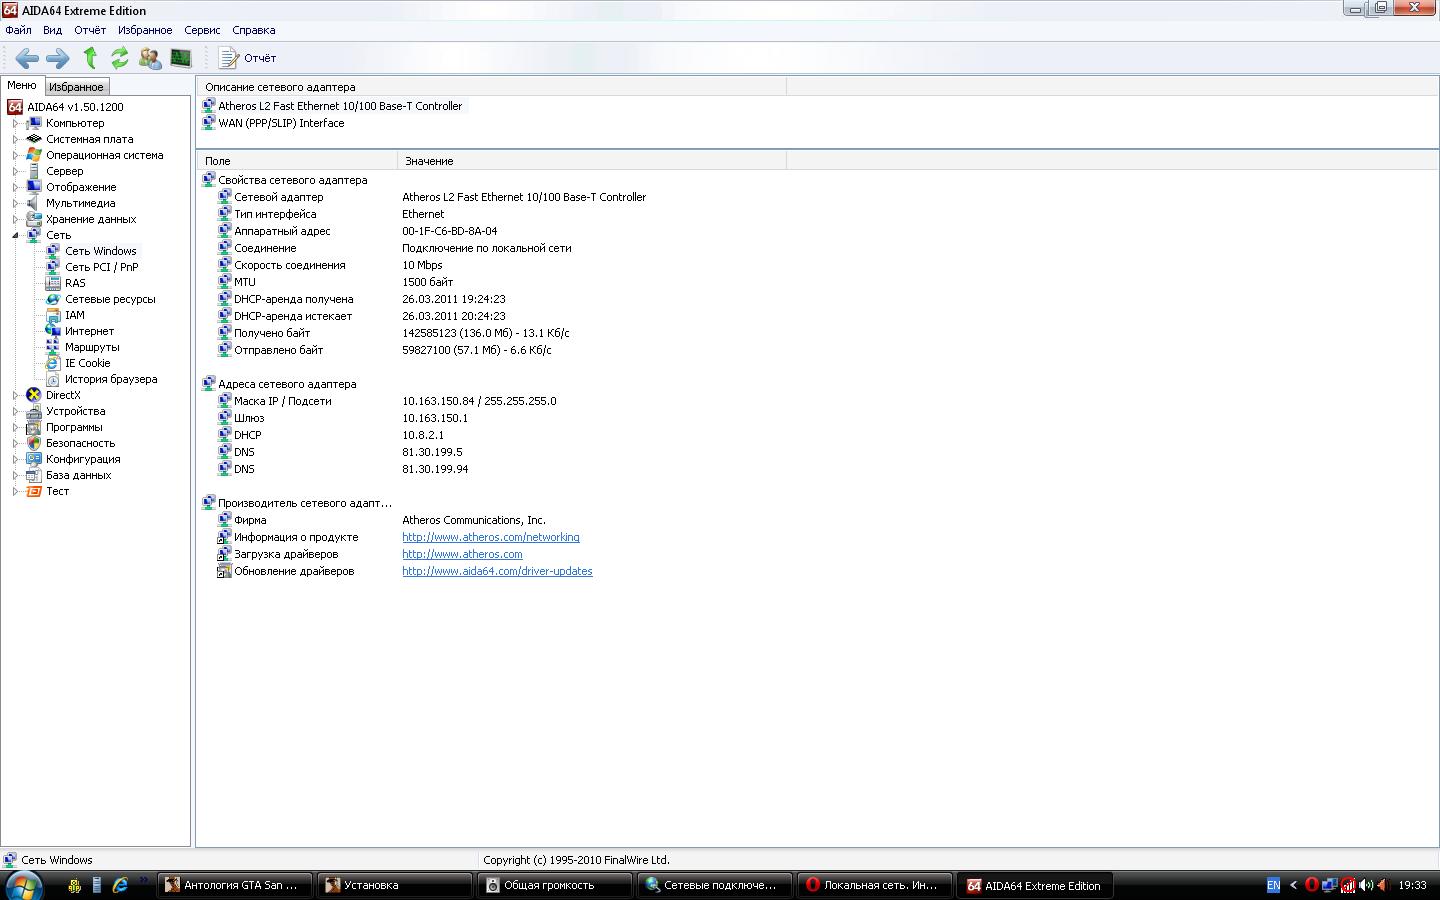Open the Файл menu

(x=18, y=30)
